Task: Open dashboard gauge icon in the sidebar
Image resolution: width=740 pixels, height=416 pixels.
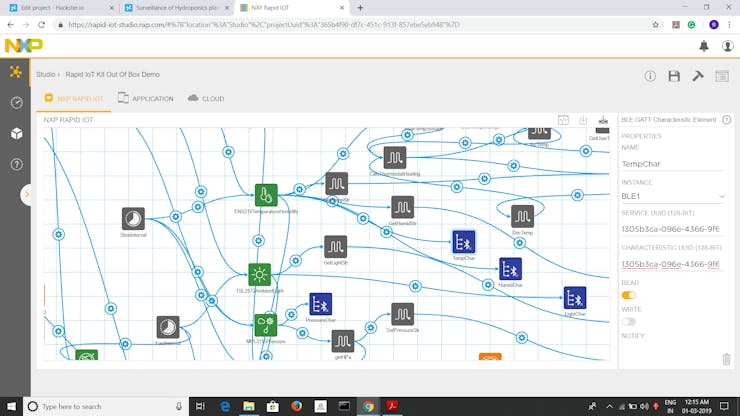Action: (17, 102)
